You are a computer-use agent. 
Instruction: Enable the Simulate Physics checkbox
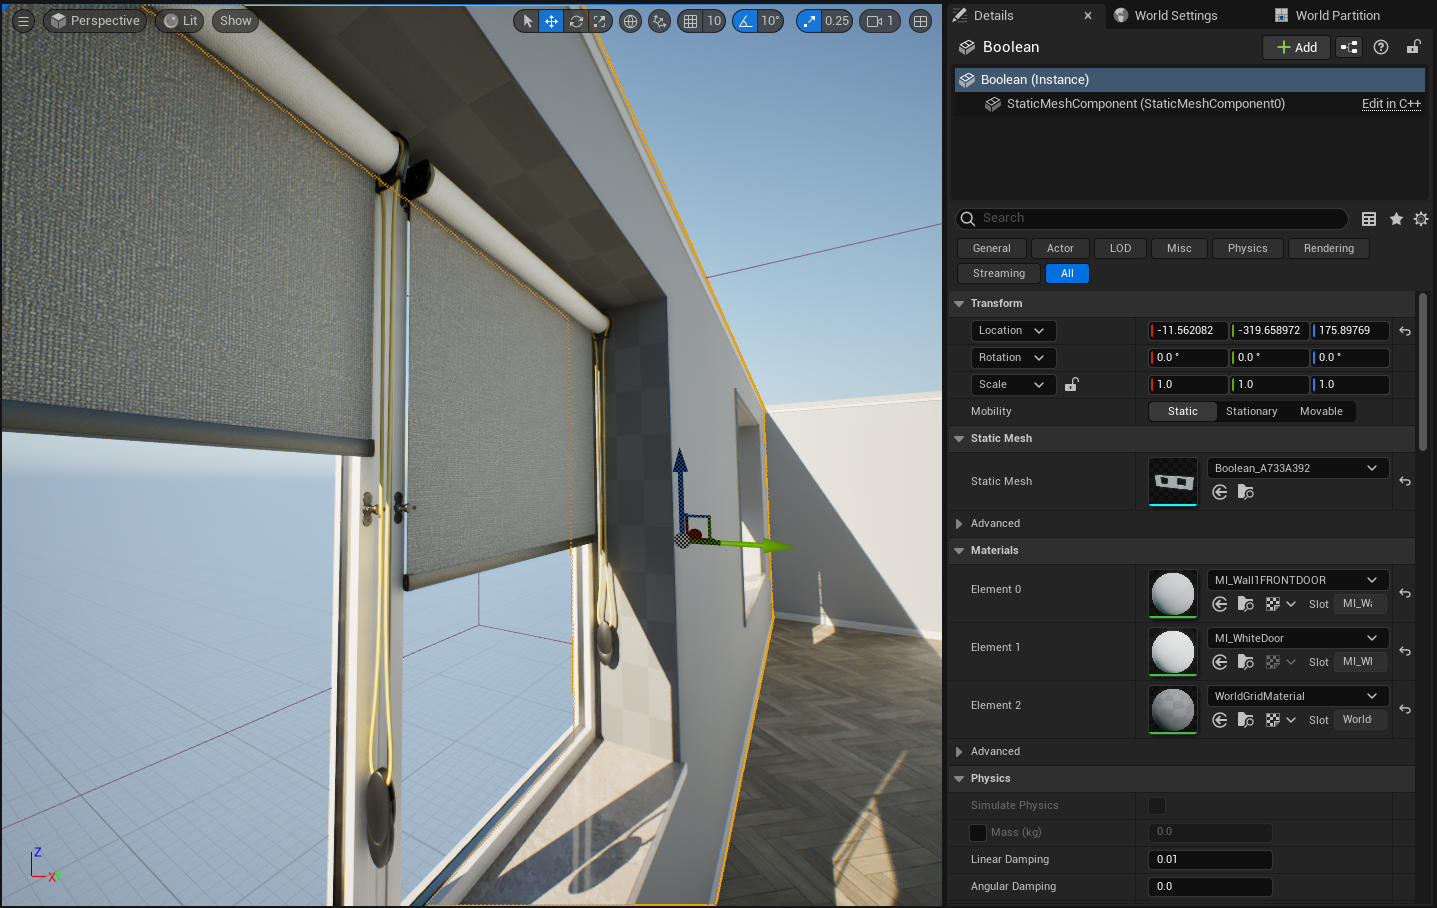click(x=1157, y=806)
